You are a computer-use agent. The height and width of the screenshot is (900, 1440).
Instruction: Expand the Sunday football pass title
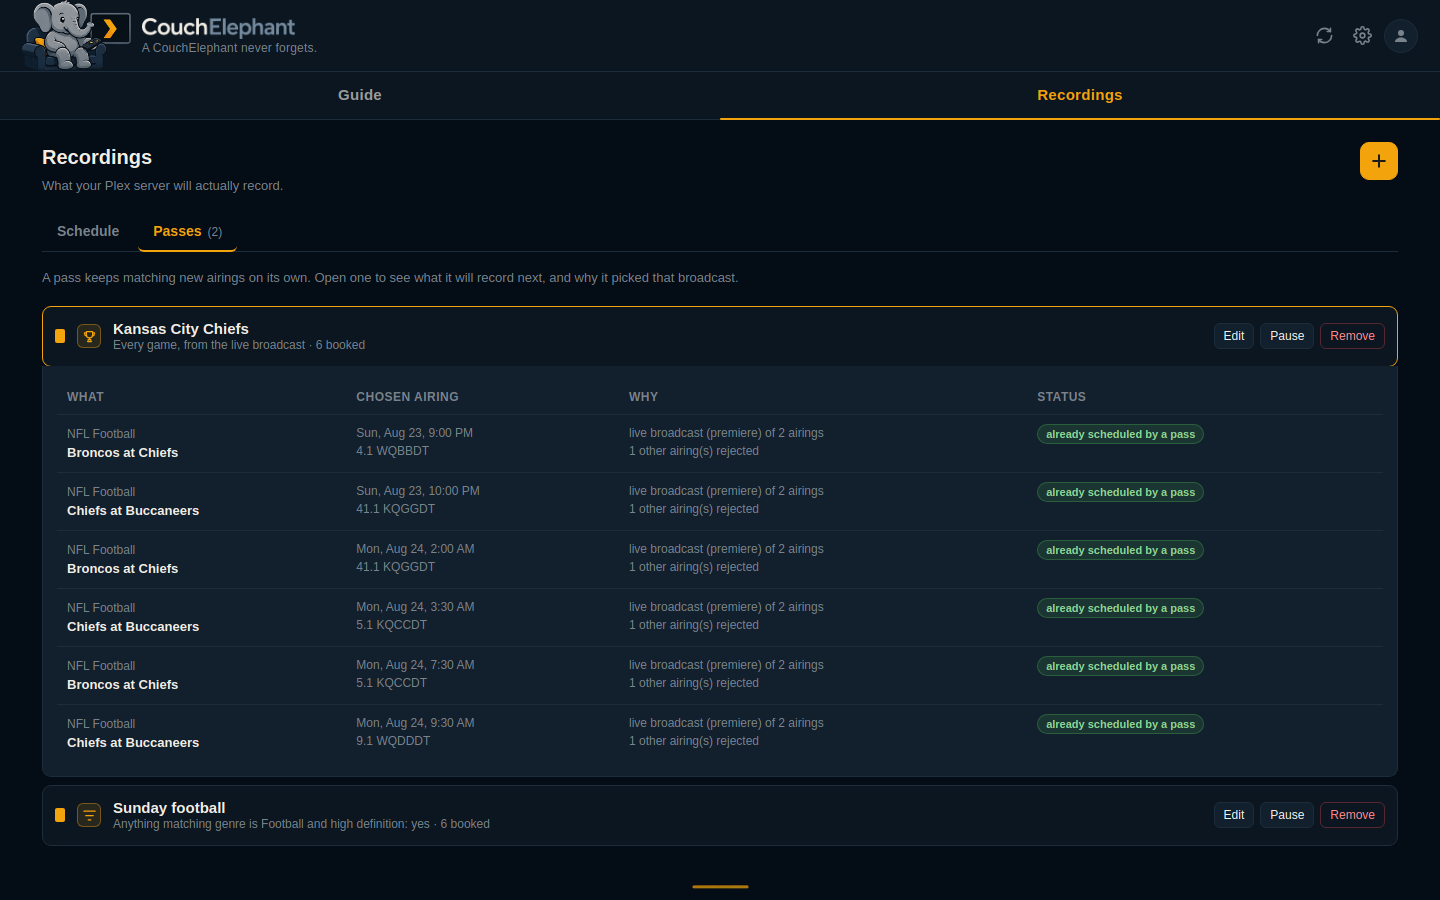[169, 808]
